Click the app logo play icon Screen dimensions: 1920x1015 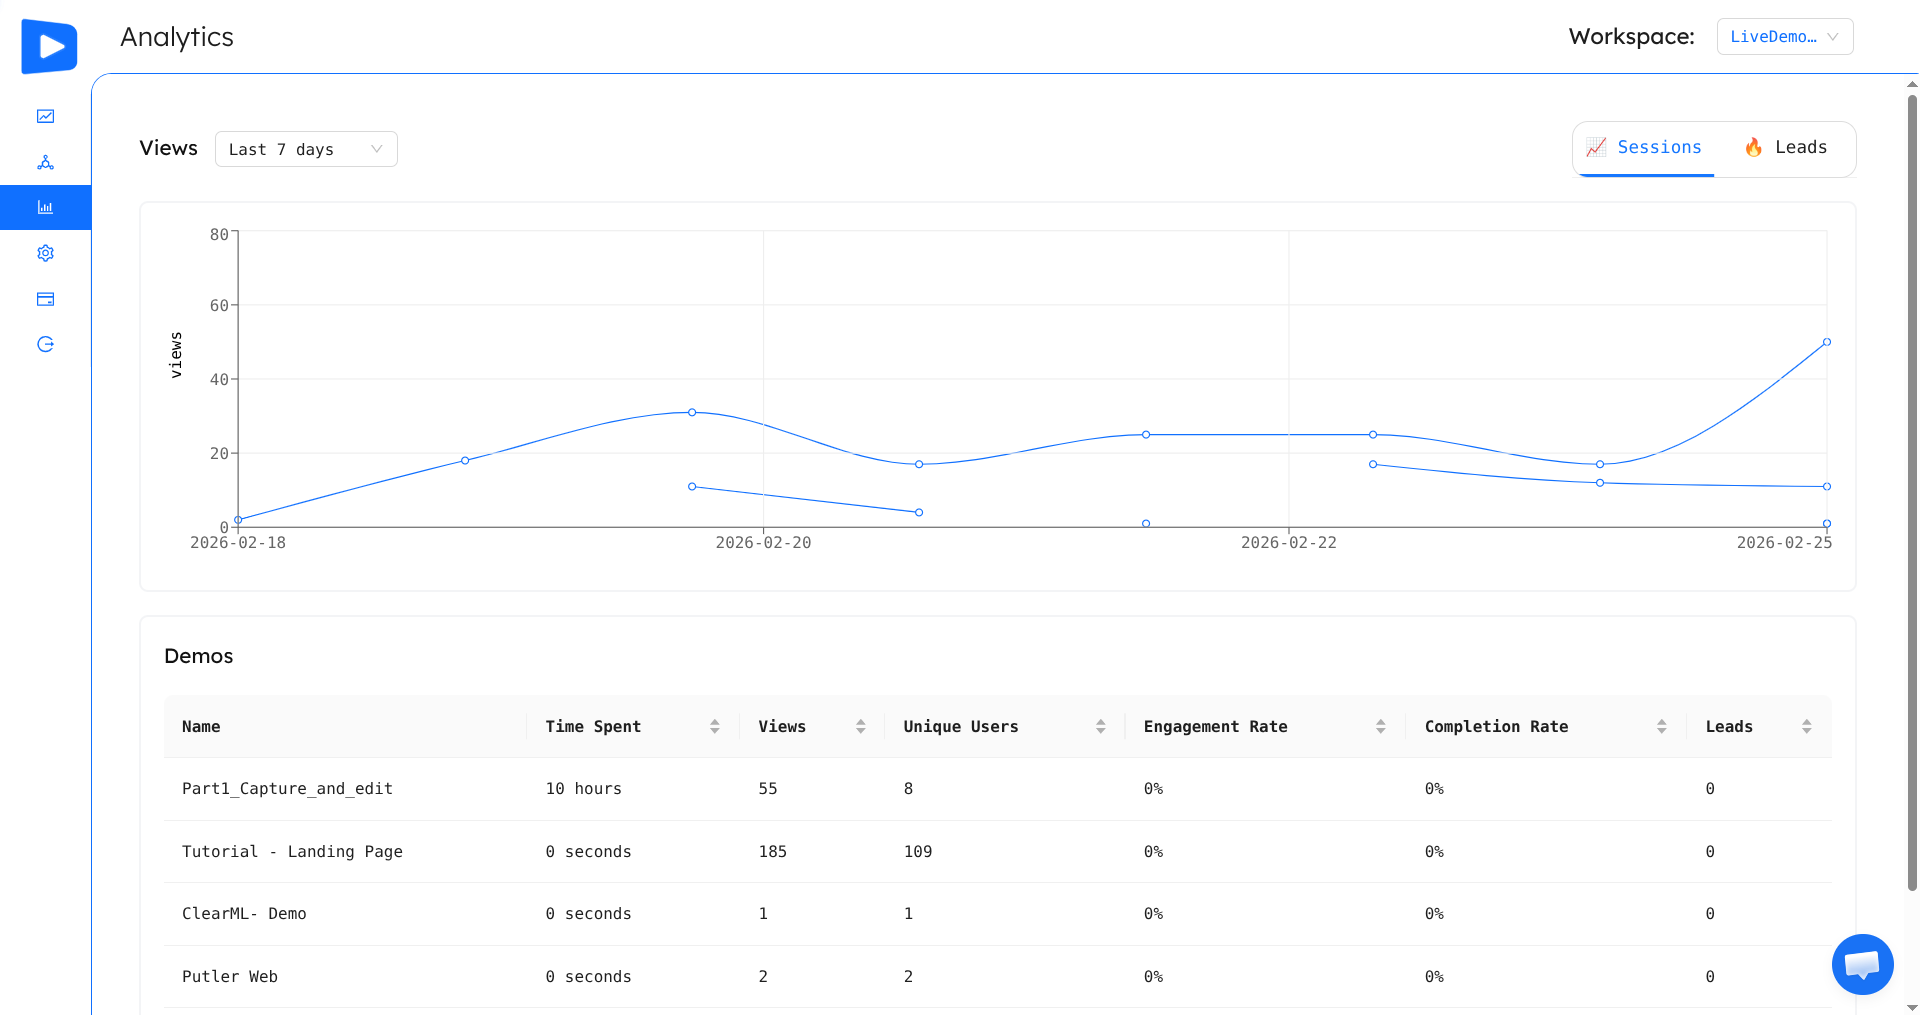click(49, 46)
